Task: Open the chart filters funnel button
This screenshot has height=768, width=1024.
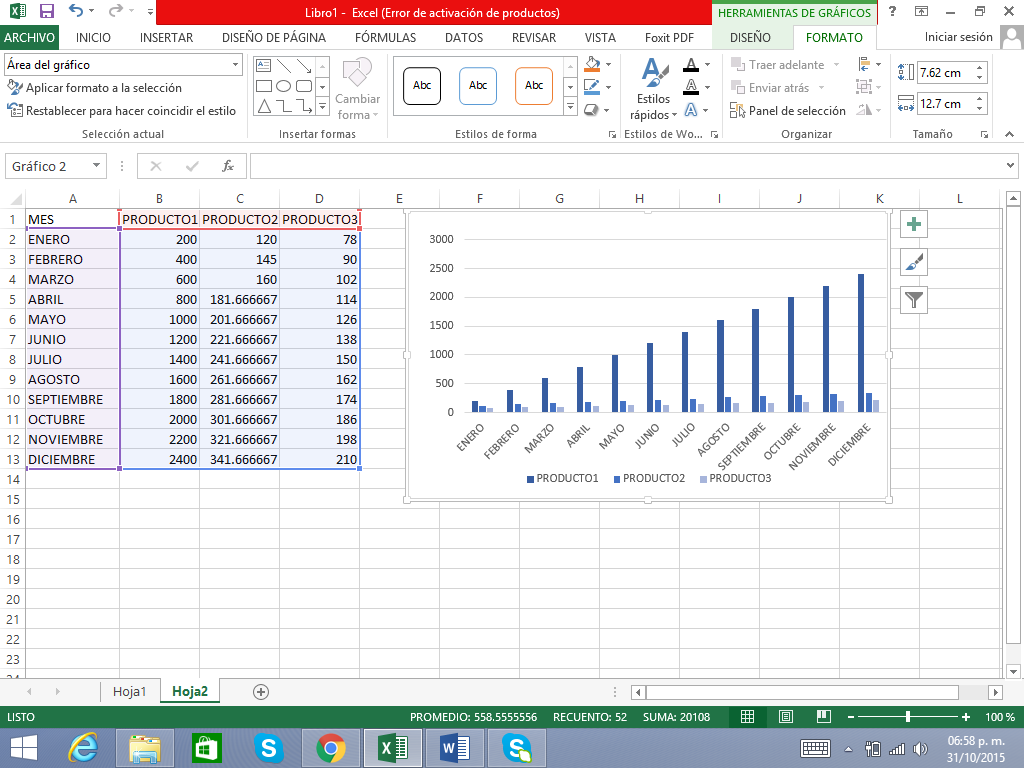Action: click(914, 299)
